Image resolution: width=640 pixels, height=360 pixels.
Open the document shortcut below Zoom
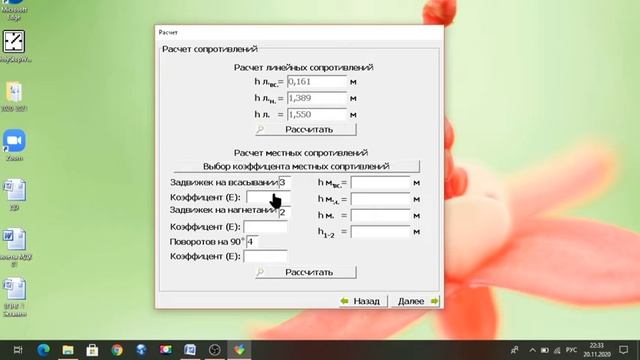pos(15,195)
